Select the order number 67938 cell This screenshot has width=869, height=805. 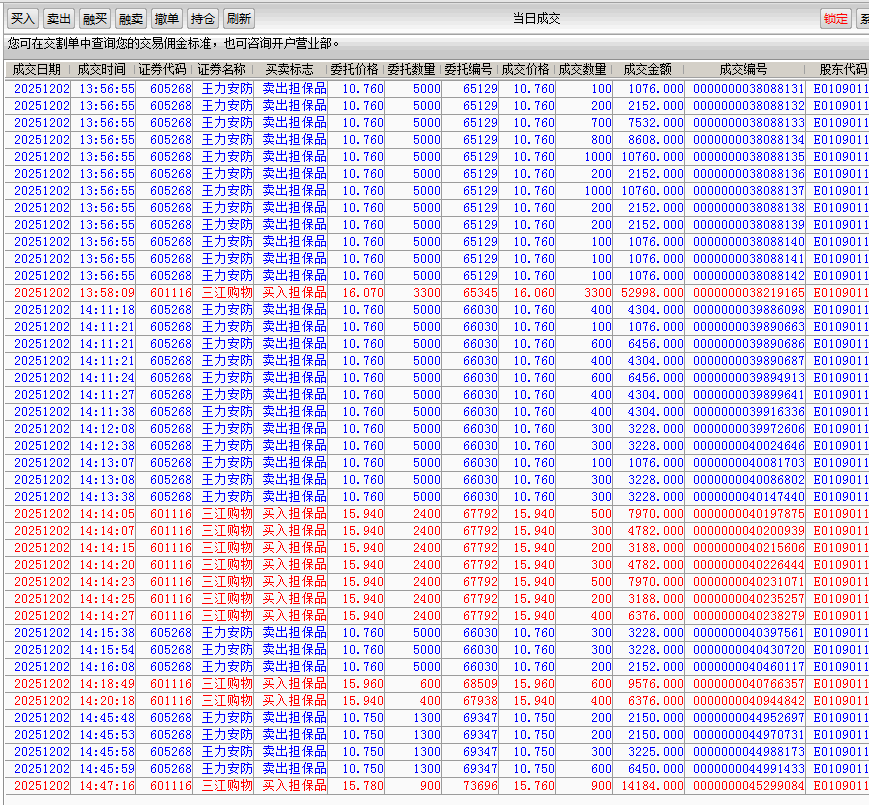480,701
